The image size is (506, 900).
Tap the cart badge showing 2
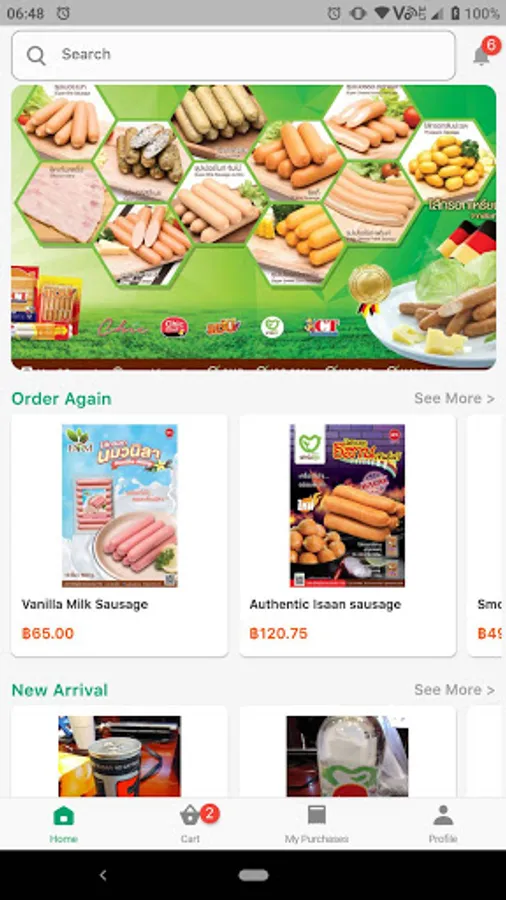click(209, 813)
